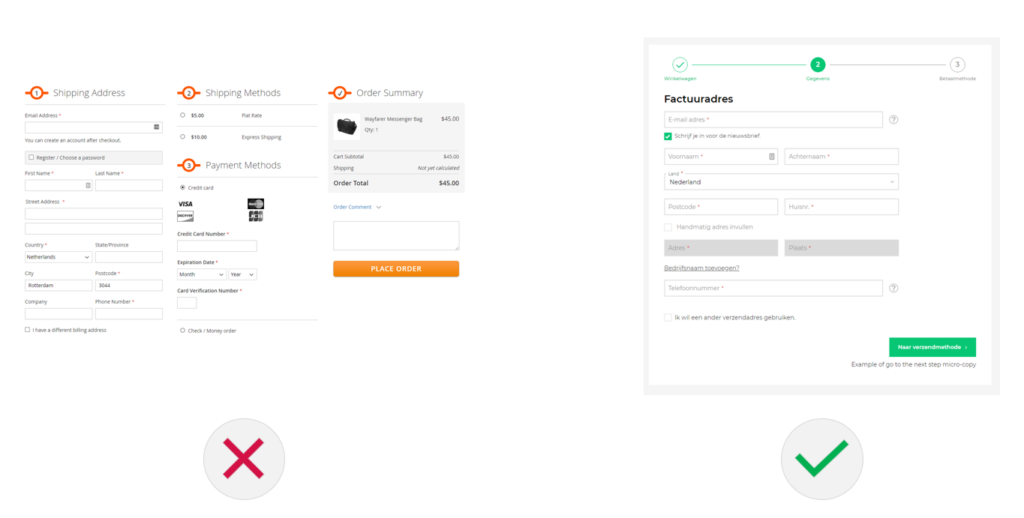Expand the Order Comment section
Screen dimensions: 1024x518
357,207
